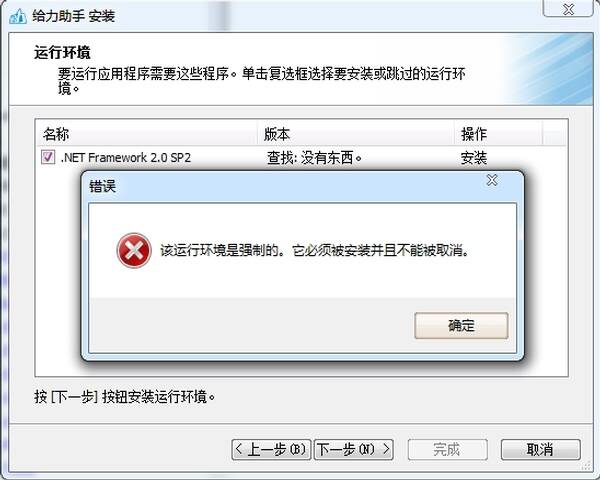Image resolution: width=600 pixels, height=480 pixels.
Task: Click the error message text 该运行环境是强制的
Action: [218, 251]
